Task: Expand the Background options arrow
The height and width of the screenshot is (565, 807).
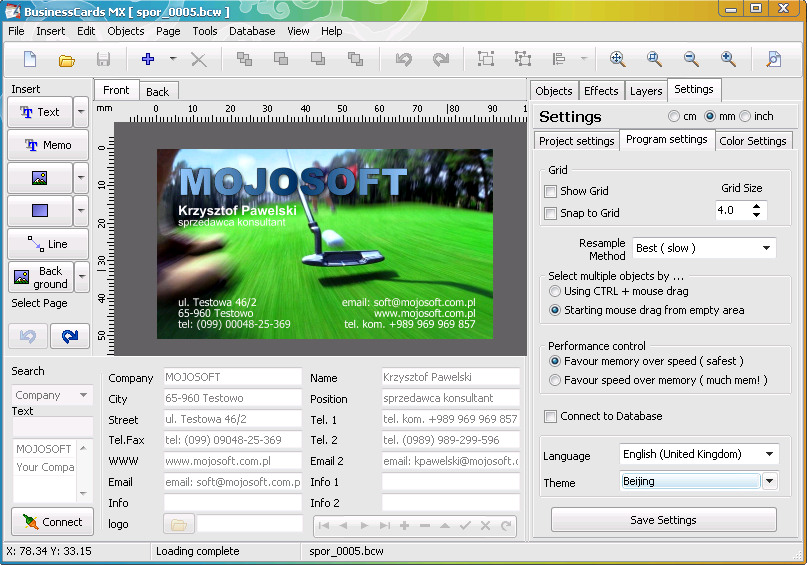Action: 81,277
